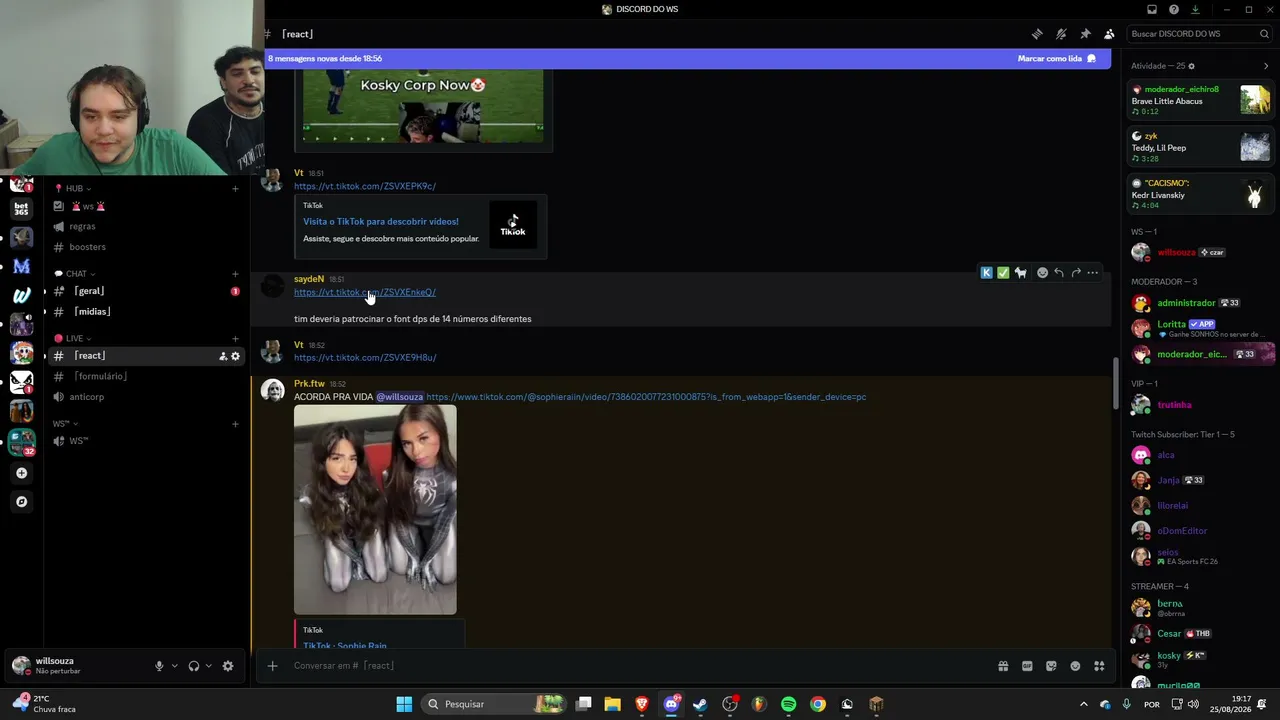The width and height of the screenshot is (1280, 720).
Task: Open the channel threads icon in header
Action: 1037,34
